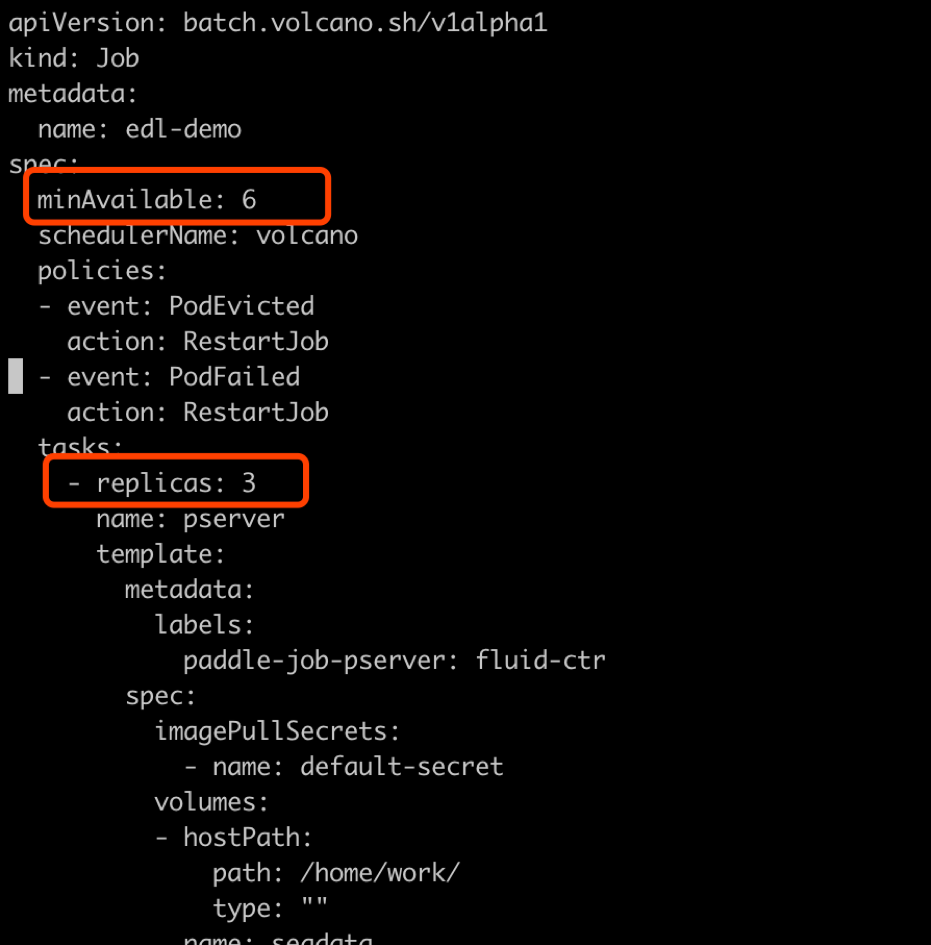Click the 'event: PodFailed' entry
This screenshot has height=945, width=931.
183,377
